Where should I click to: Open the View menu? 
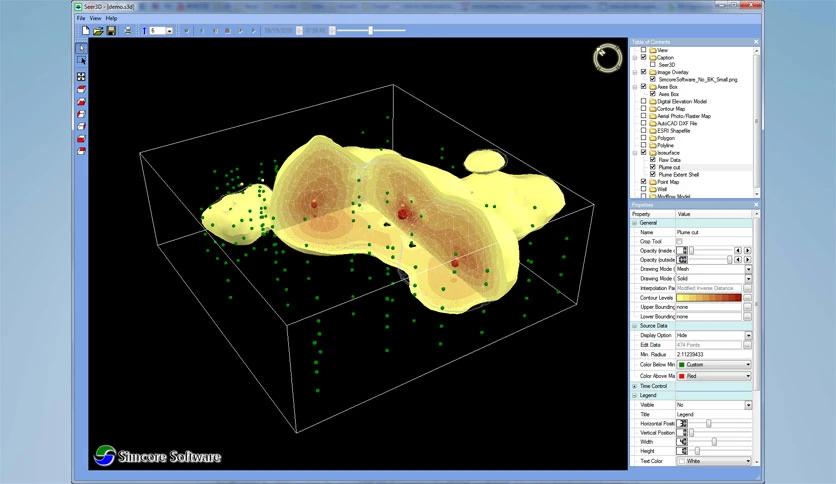pos(95,18)
